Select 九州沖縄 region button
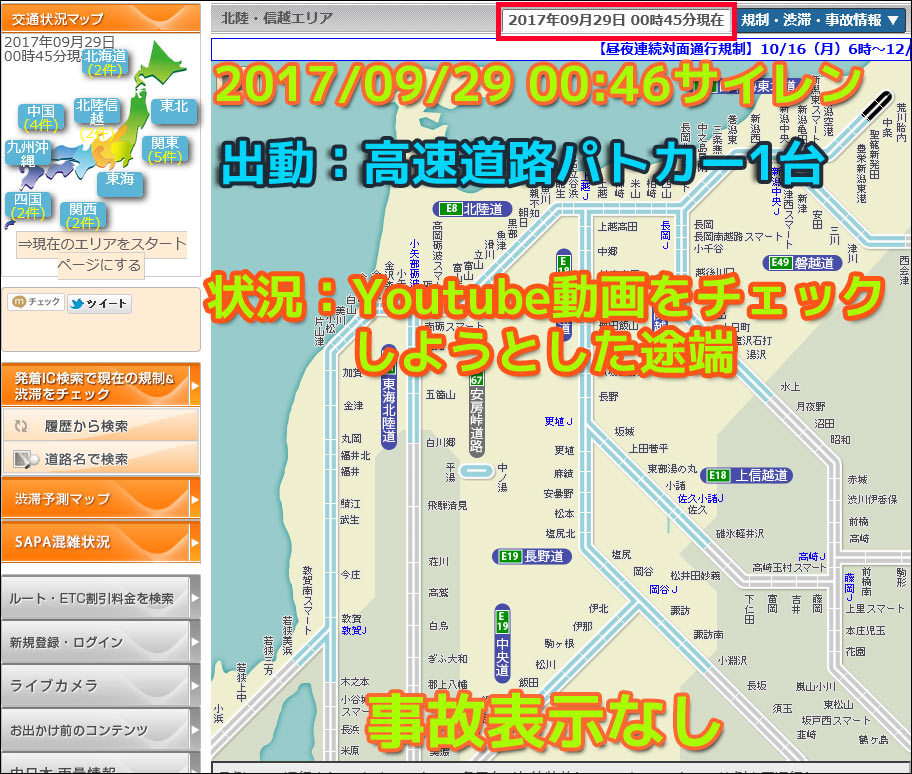The width and height of the screenshot is (912, 774). pyautogui.click(x=27, y=153)
